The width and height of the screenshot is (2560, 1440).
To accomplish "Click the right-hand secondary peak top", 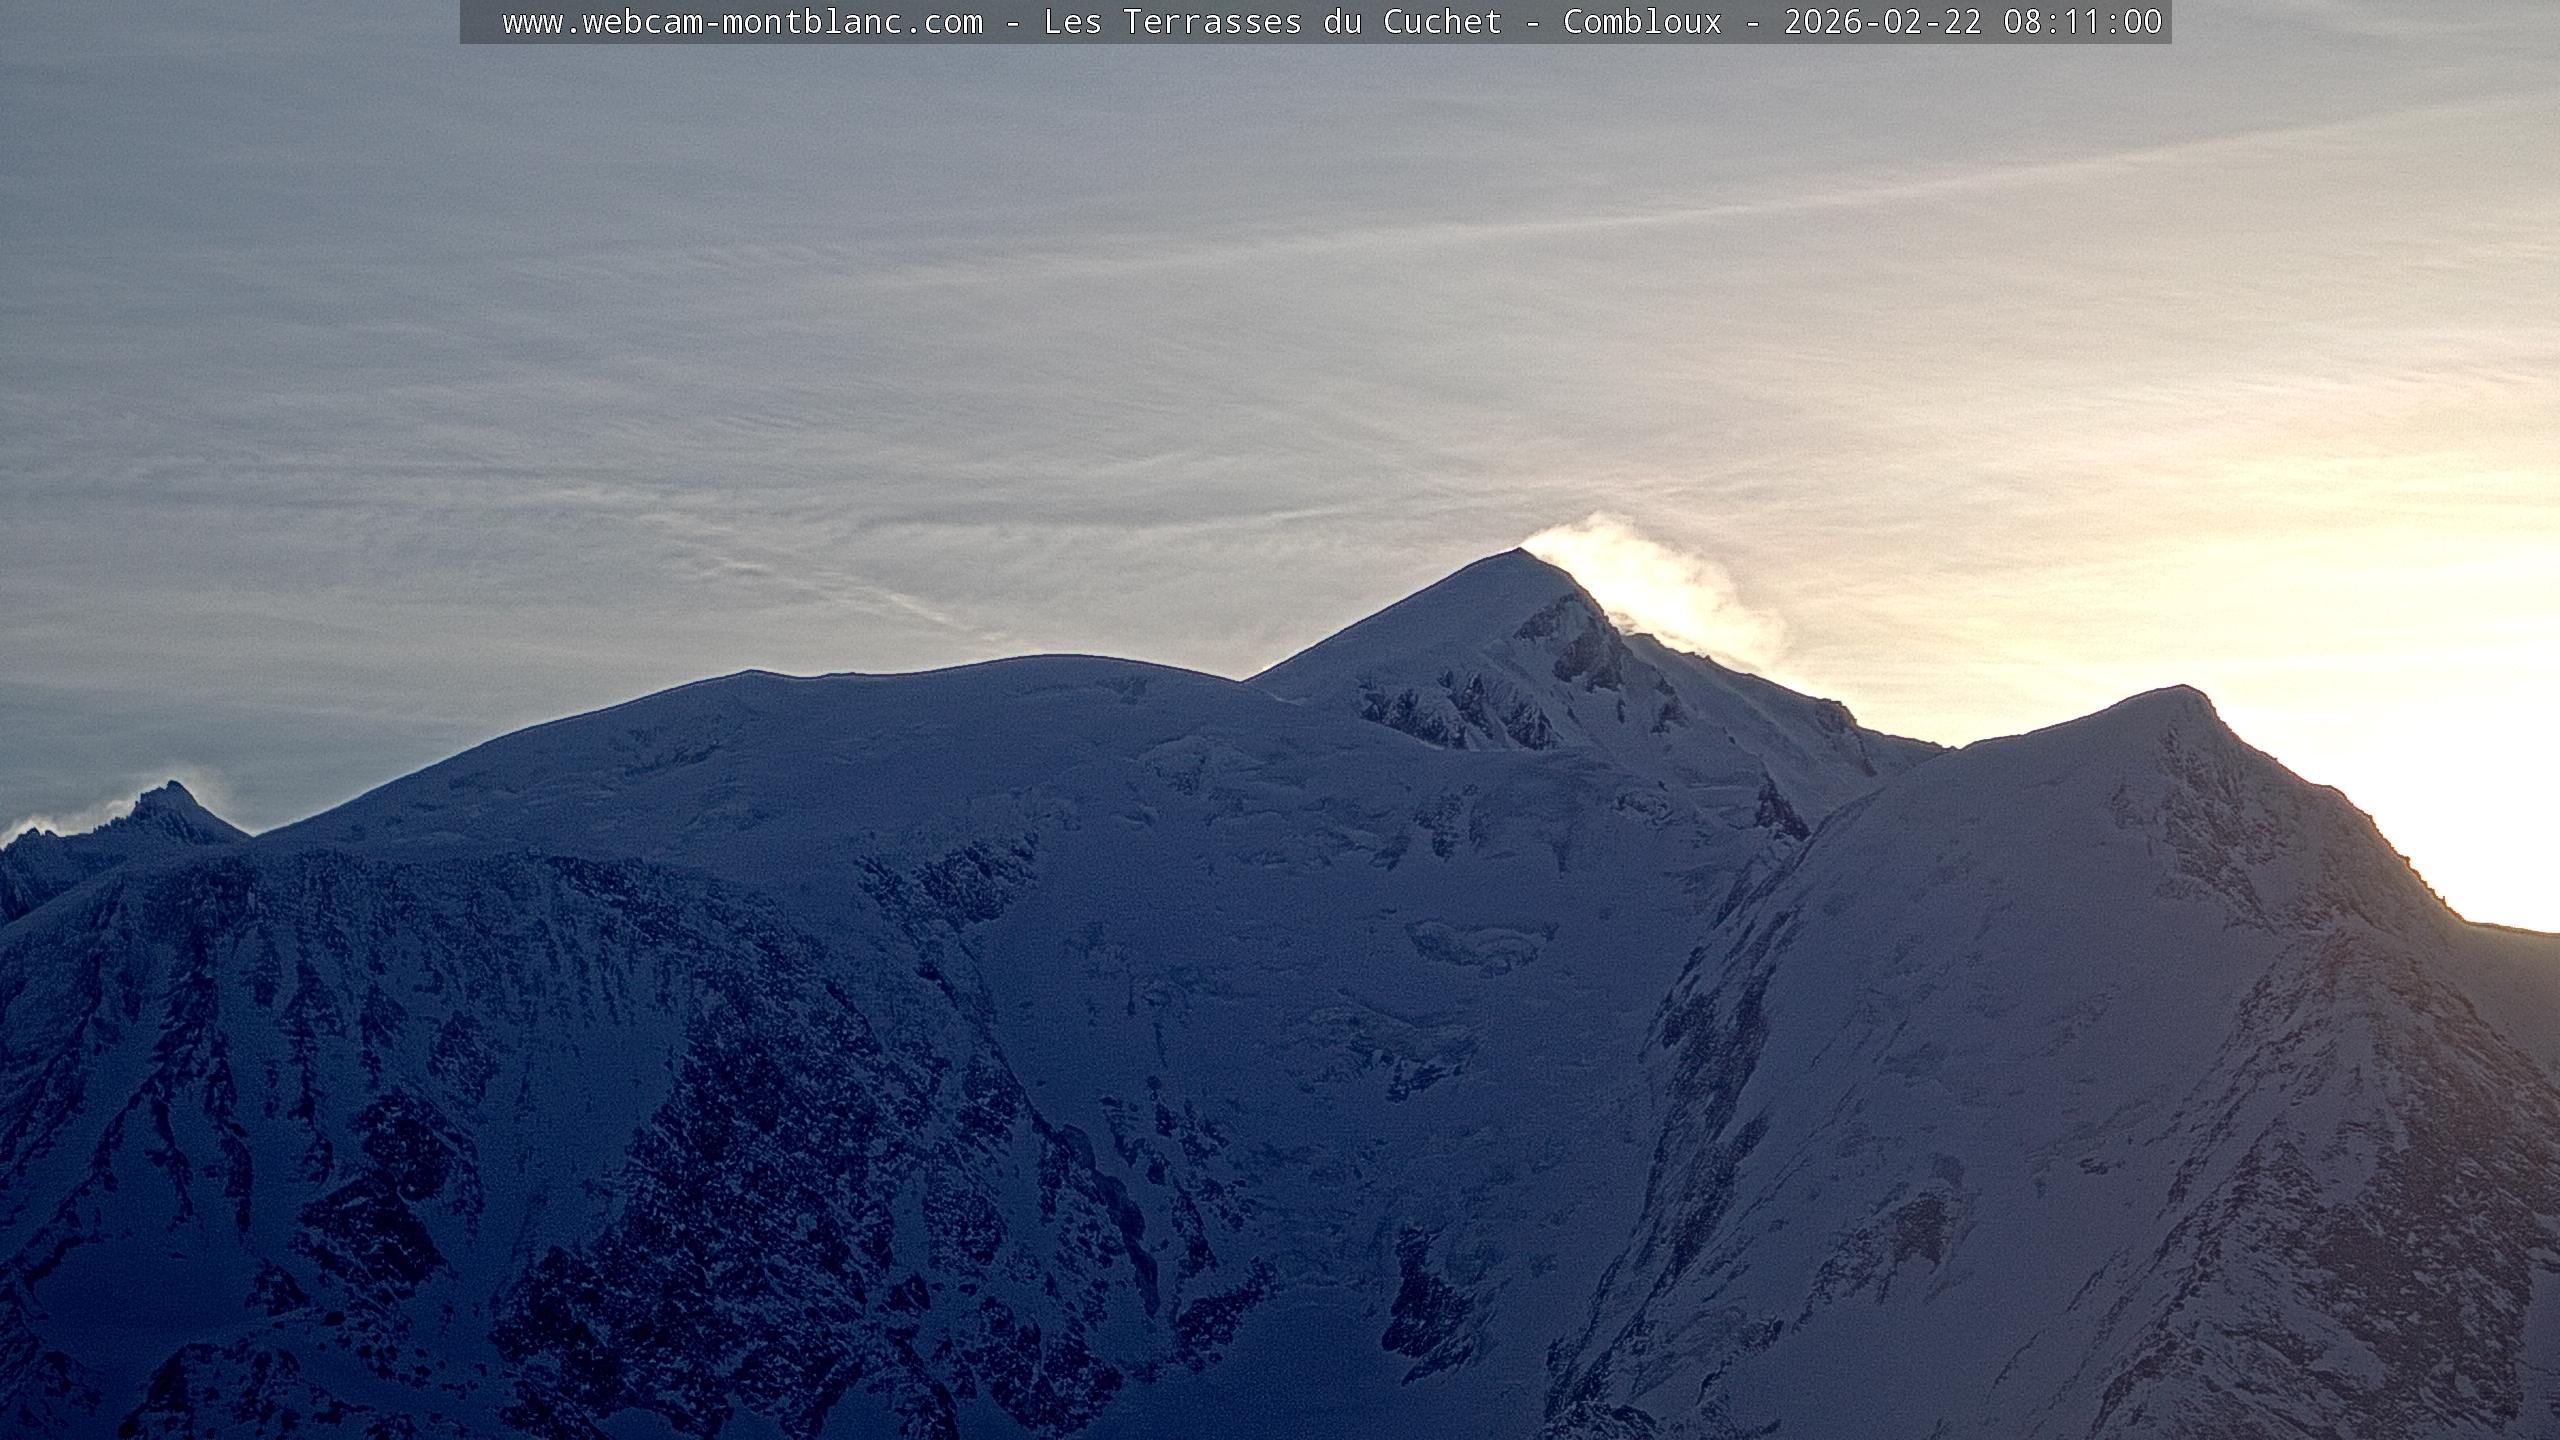I will pyautogui.click(x=2180, y=690).
